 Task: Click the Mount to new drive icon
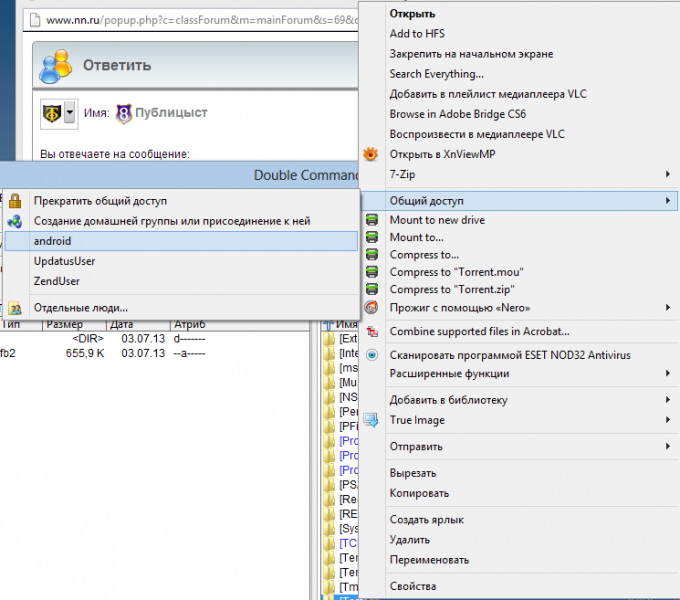click(371, 220)
